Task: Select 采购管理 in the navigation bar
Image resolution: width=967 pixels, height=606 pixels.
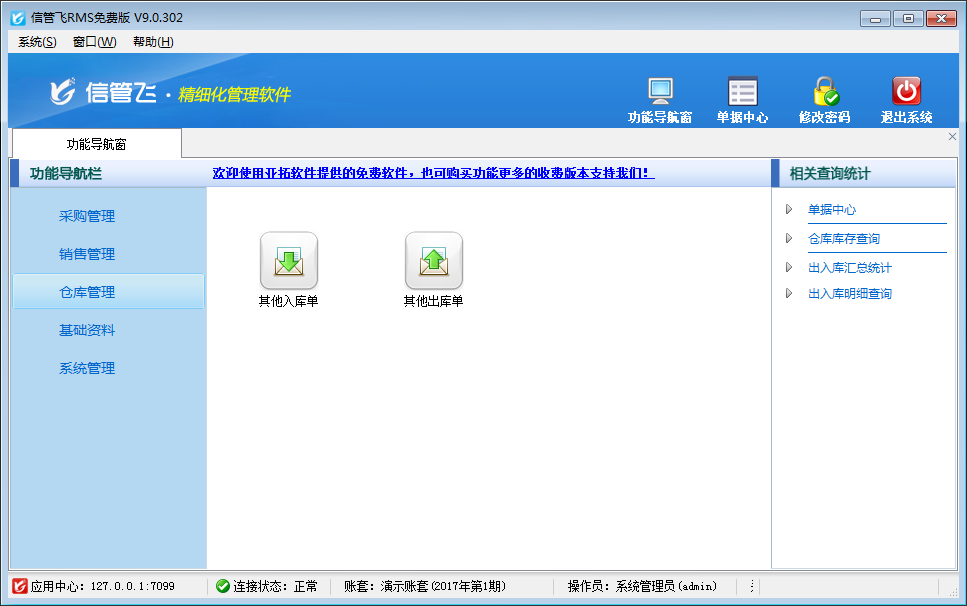Action: [x=87, y=216]
